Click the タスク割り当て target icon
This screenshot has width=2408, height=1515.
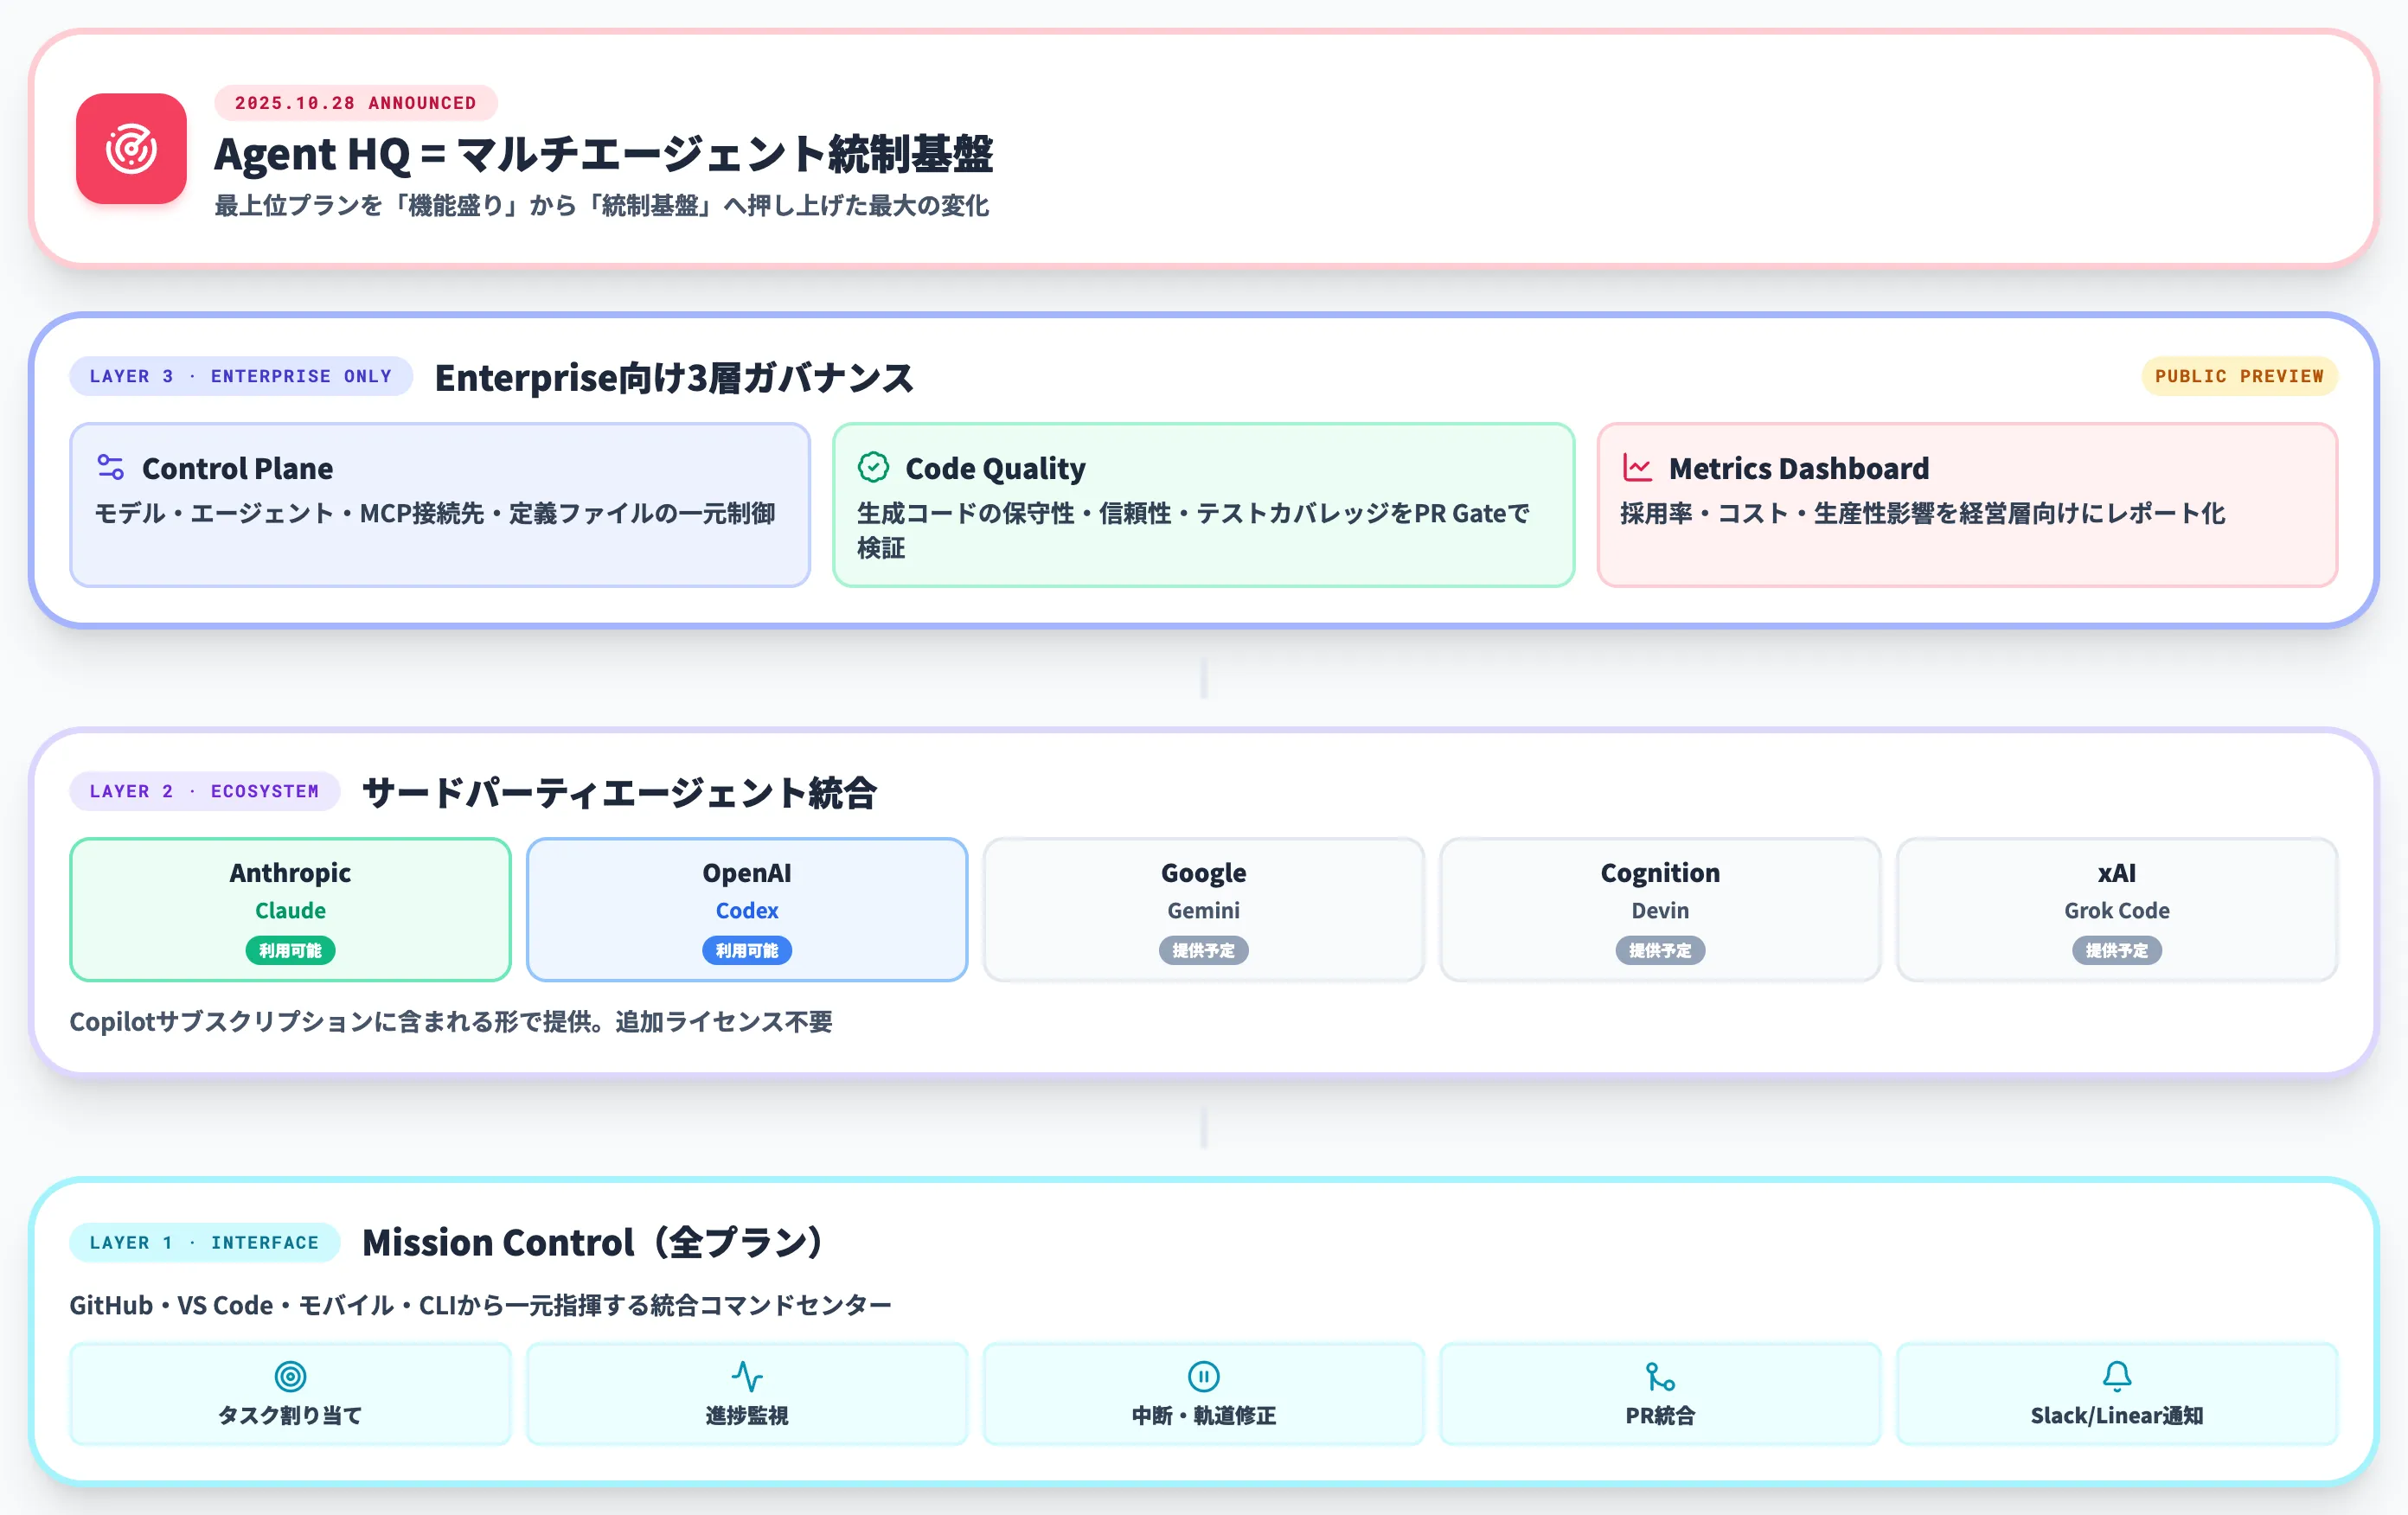pos(290,1376)
